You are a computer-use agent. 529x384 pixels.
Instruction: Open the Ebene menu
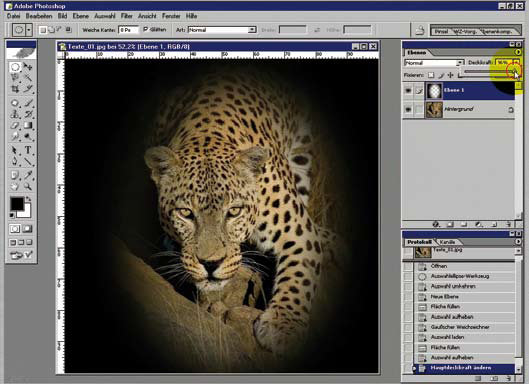[81, 16]
